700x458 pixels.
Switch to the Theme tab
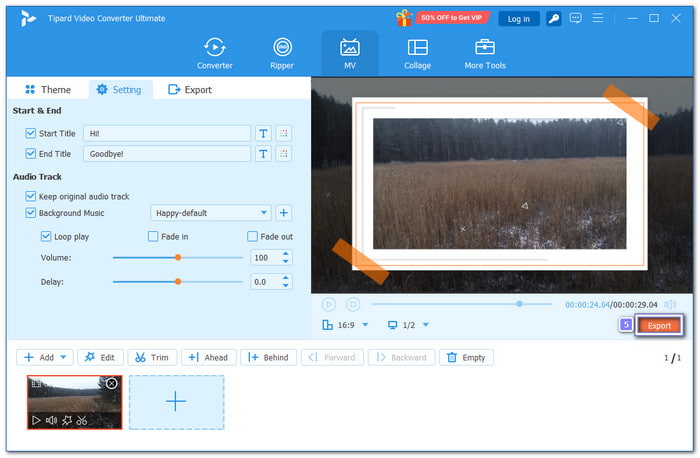(x=48, y=90)
